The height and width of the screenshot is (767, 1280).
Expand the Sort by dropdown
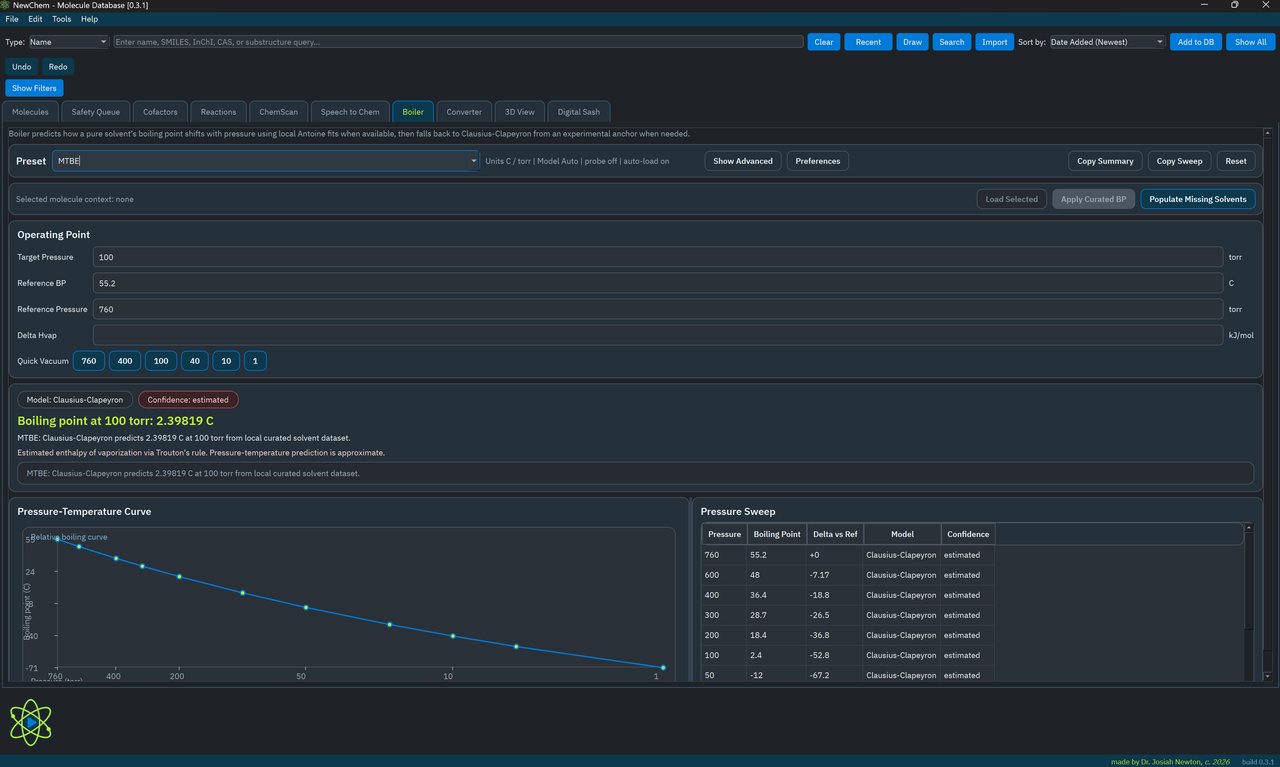tap(1106, 42)
